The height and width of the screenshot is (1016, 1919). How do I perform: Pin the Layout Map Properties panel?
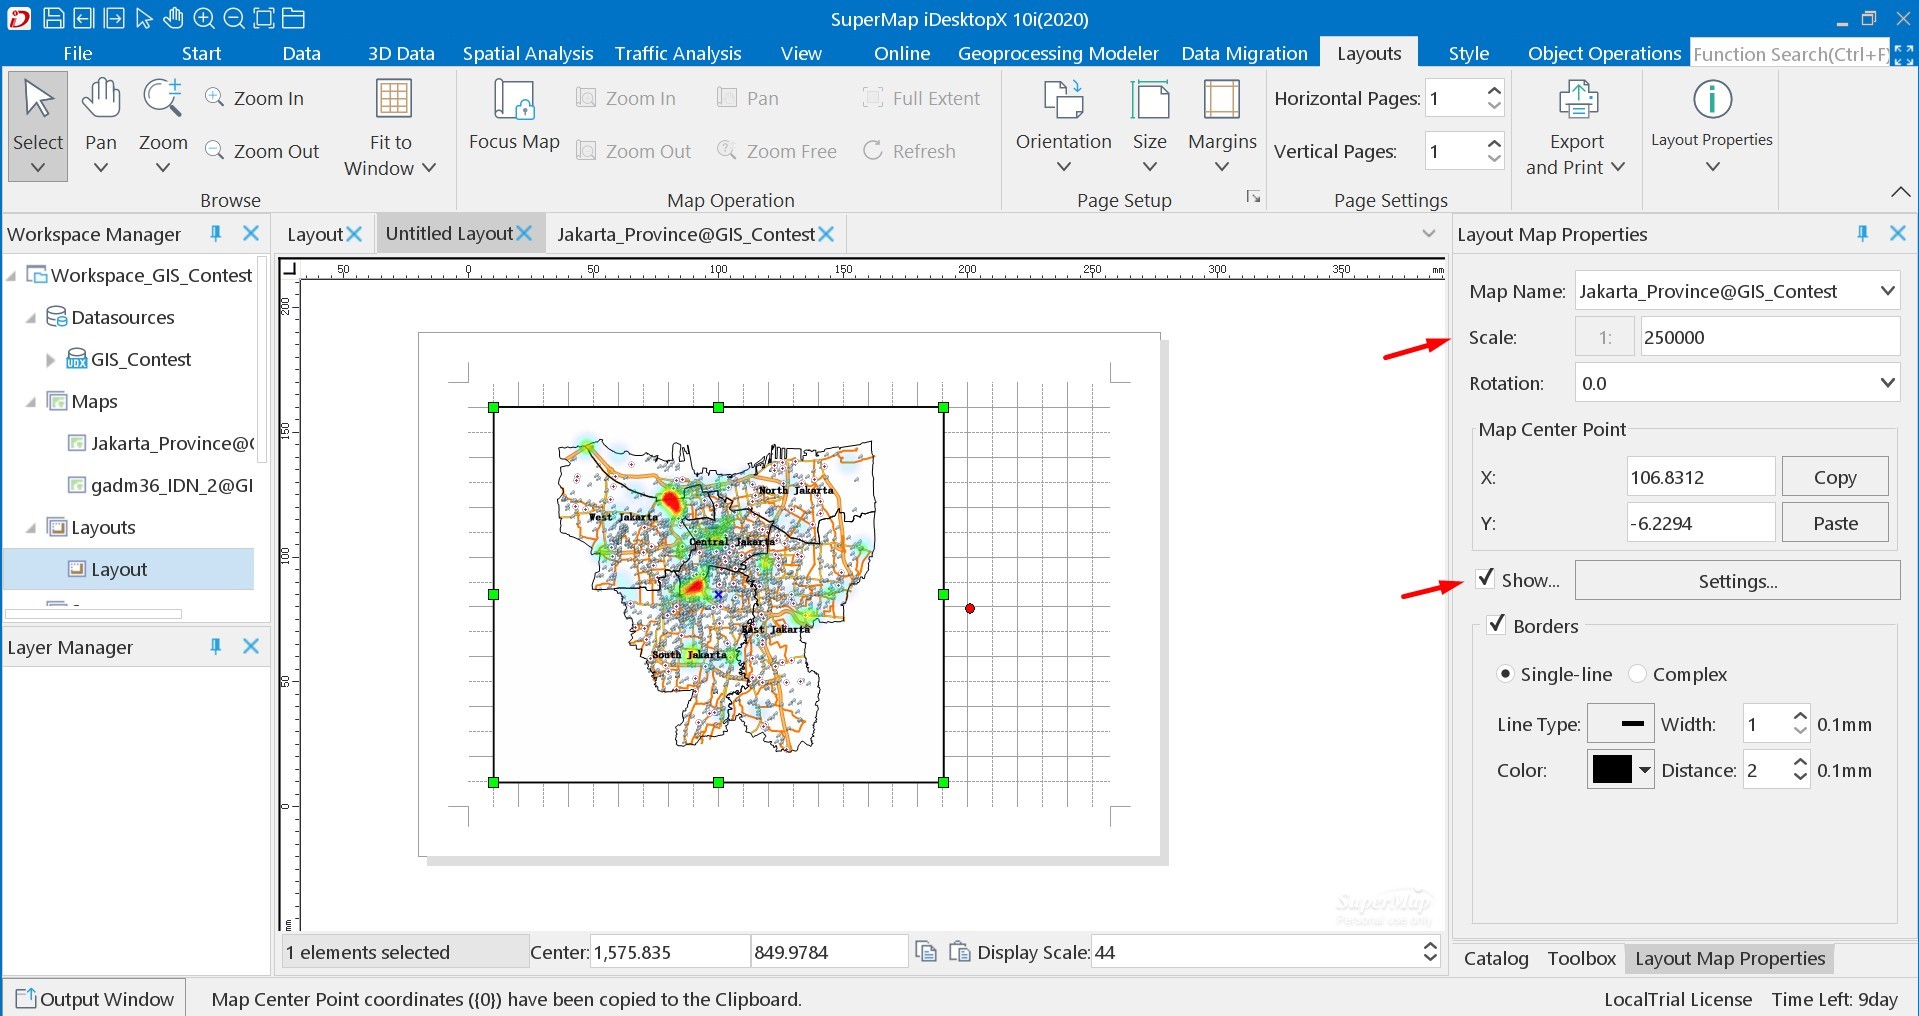pos(1862,233)
